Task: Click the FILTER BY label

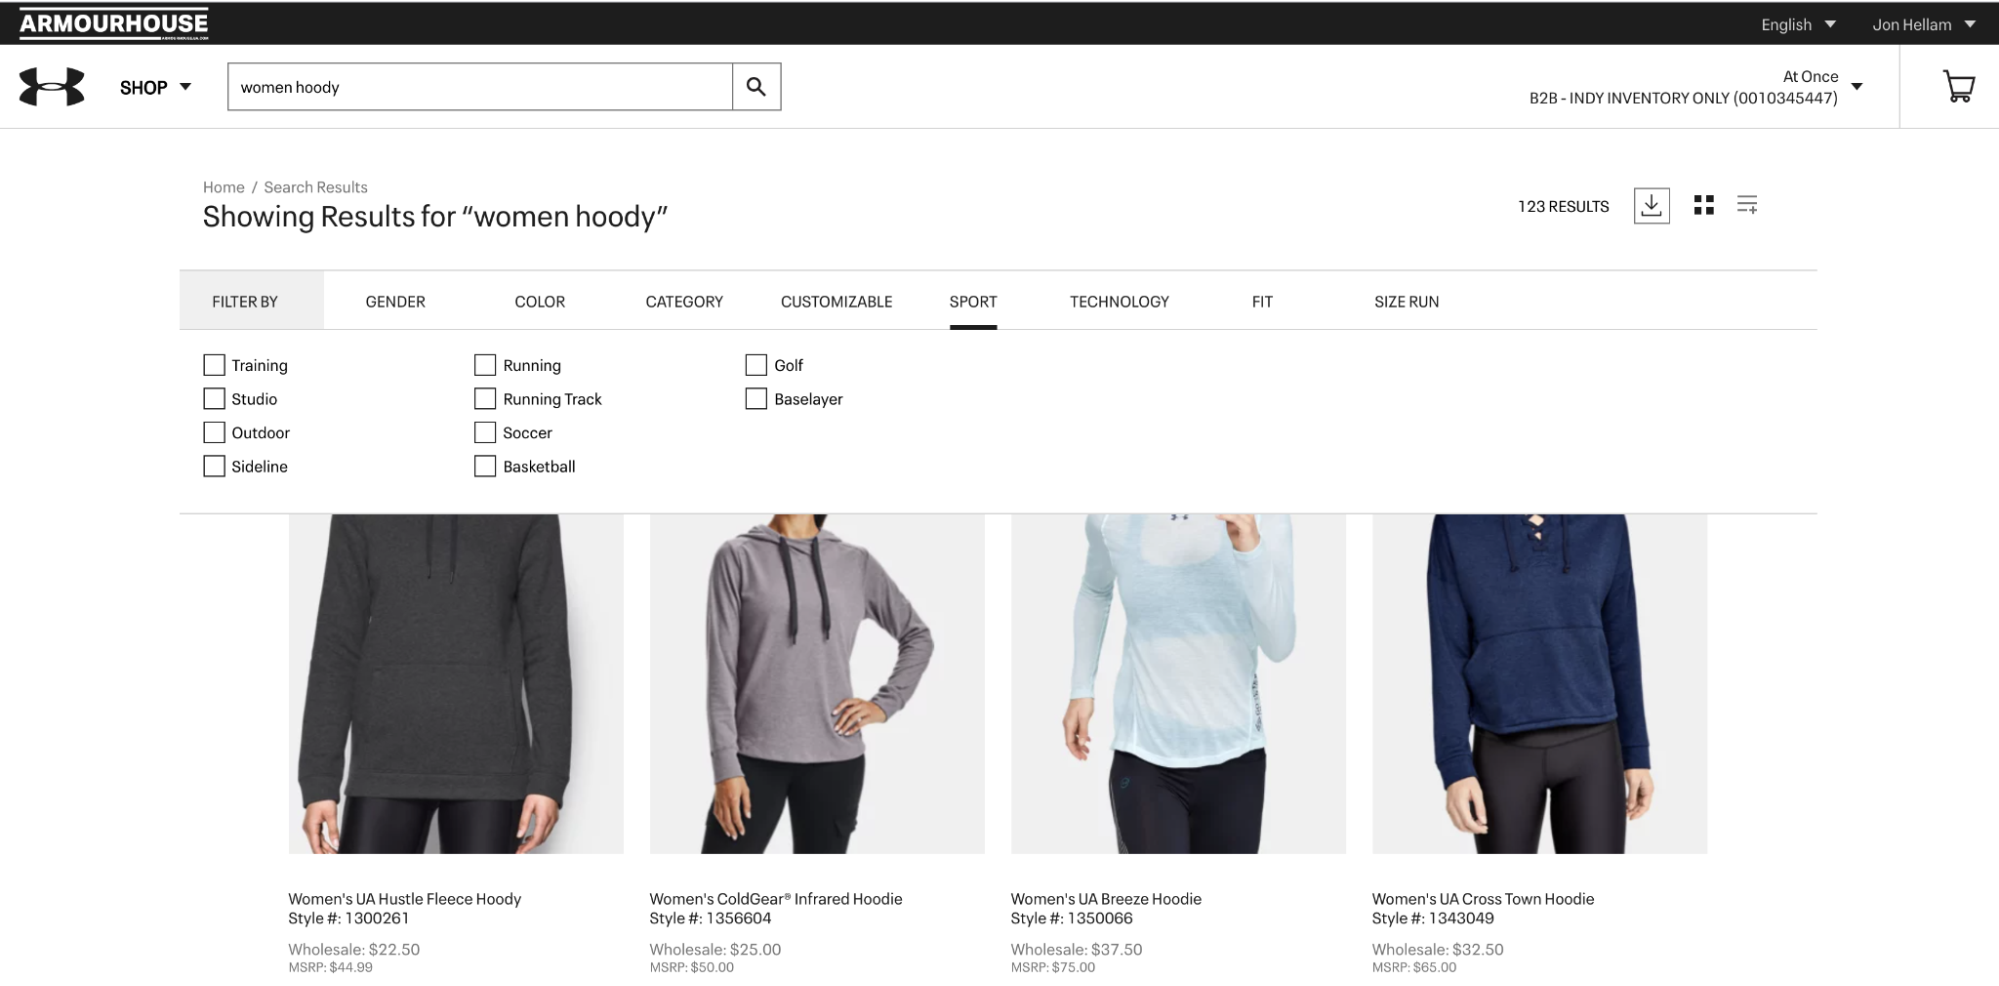Action: (x=245, y=301)
